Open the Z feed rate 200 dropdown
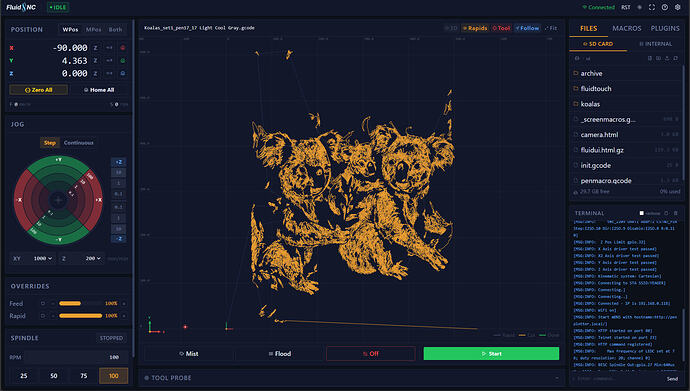The image size is (690, 391). [93, 258]
